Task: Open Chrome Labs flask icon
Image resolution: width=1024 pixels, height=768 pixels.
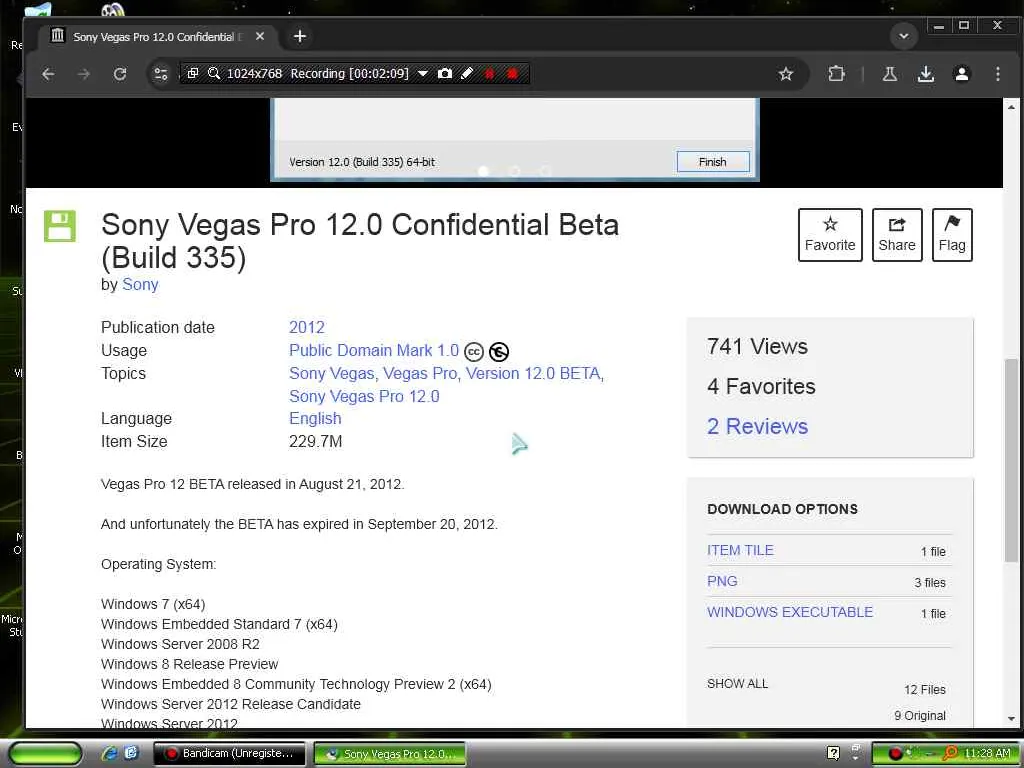Action: [889, 74]
